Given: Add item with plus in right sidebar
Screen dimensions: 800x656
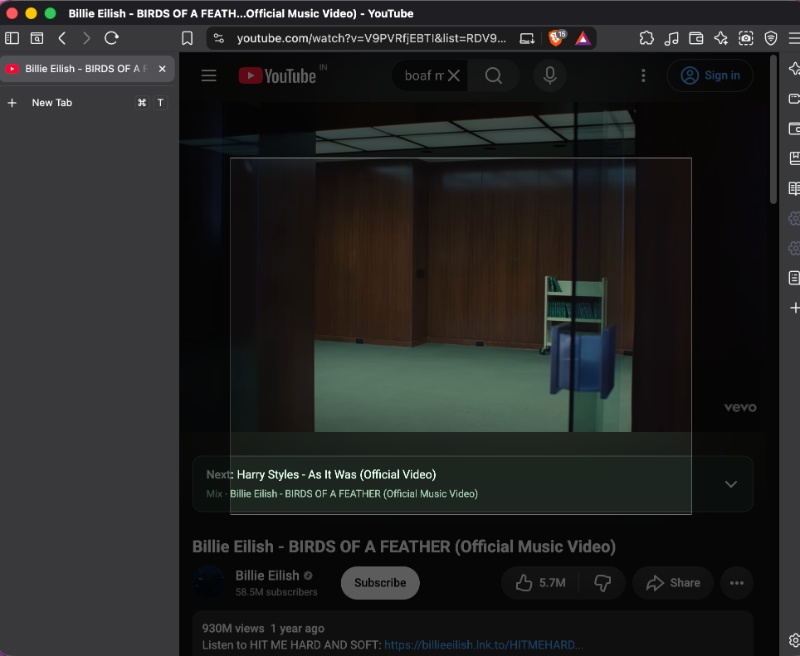Looking at the screenshot, I should [794, 308].
